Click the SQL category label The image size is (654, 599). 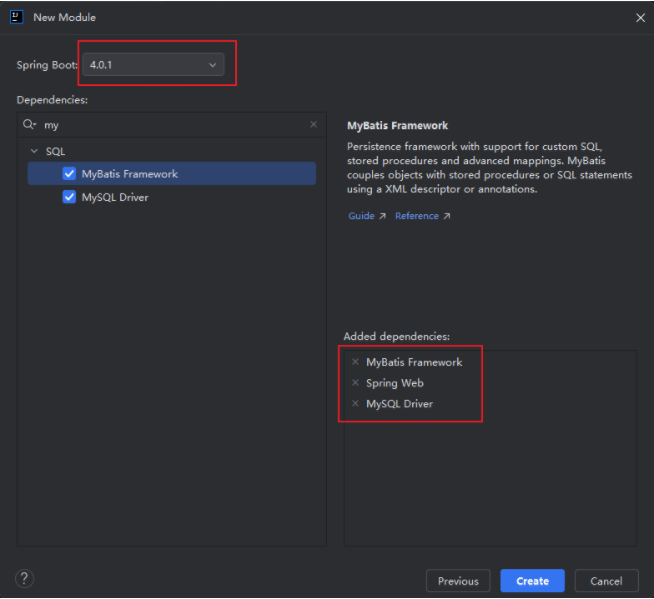tap(55, 151)
